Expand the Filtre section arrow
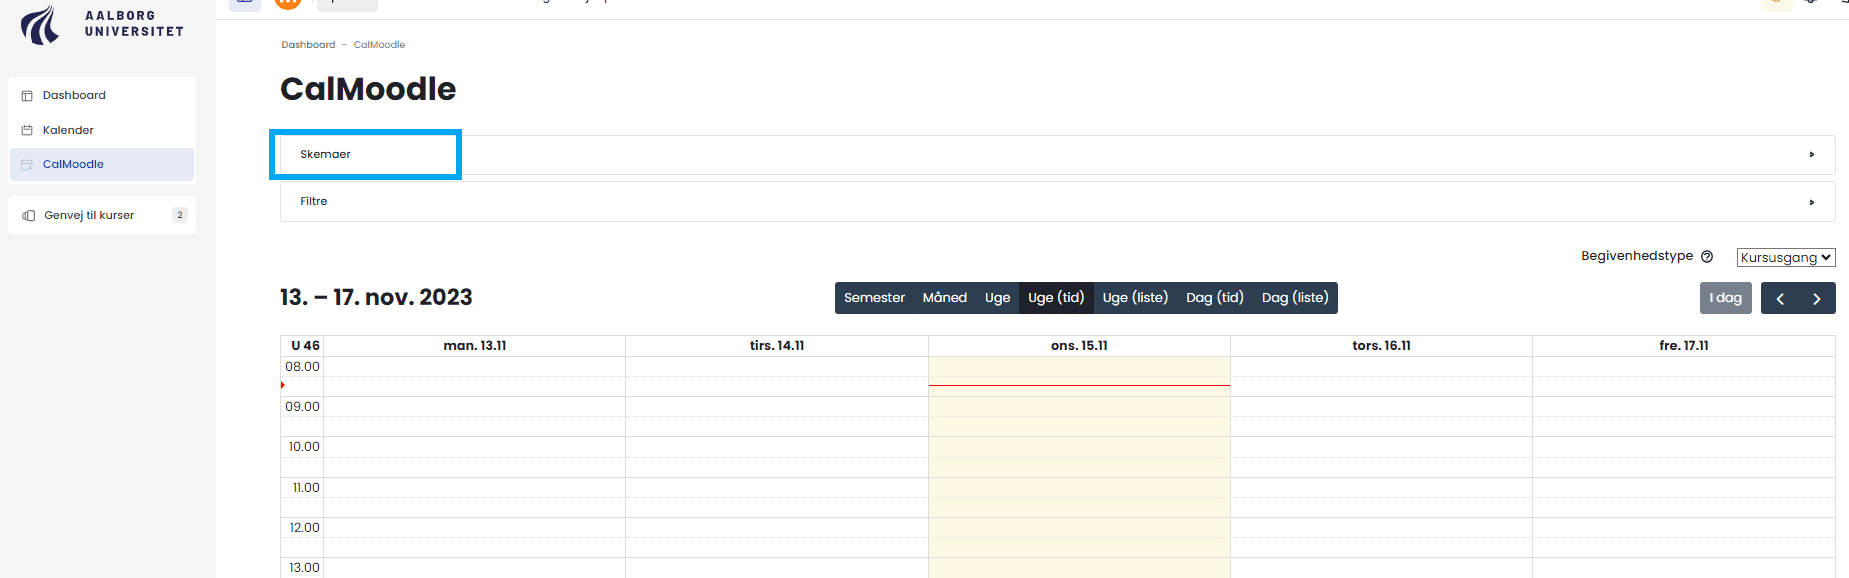This screenshot has width=1849, height=578. (x=1811, y=202)
